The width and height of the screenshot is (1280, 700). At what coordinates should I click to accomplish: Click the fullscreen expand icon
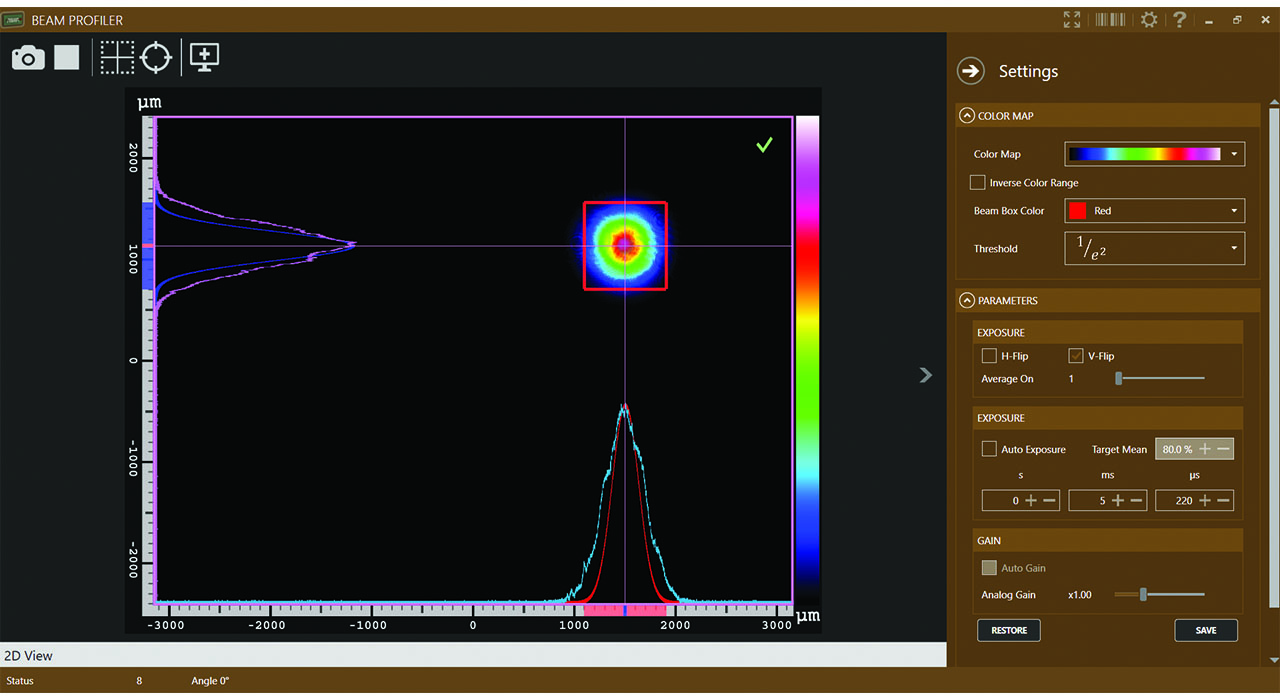[x=1071, y=19]
